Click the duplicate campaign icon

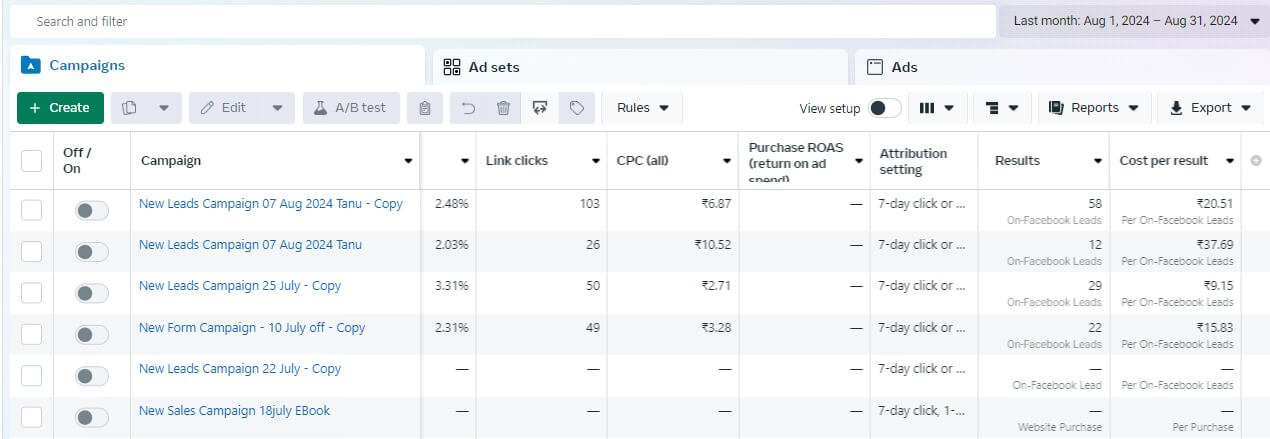click(130, 108)
